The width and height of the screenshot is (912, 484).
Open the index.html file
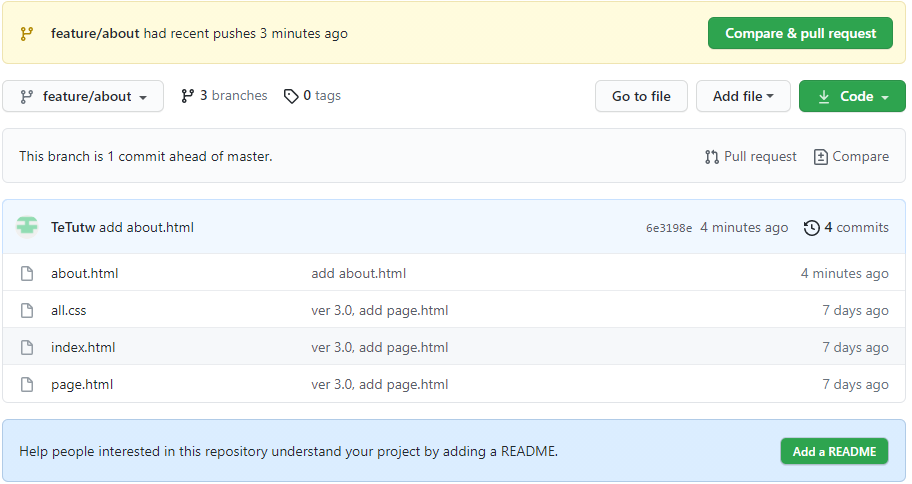click(x=83, y=347)
